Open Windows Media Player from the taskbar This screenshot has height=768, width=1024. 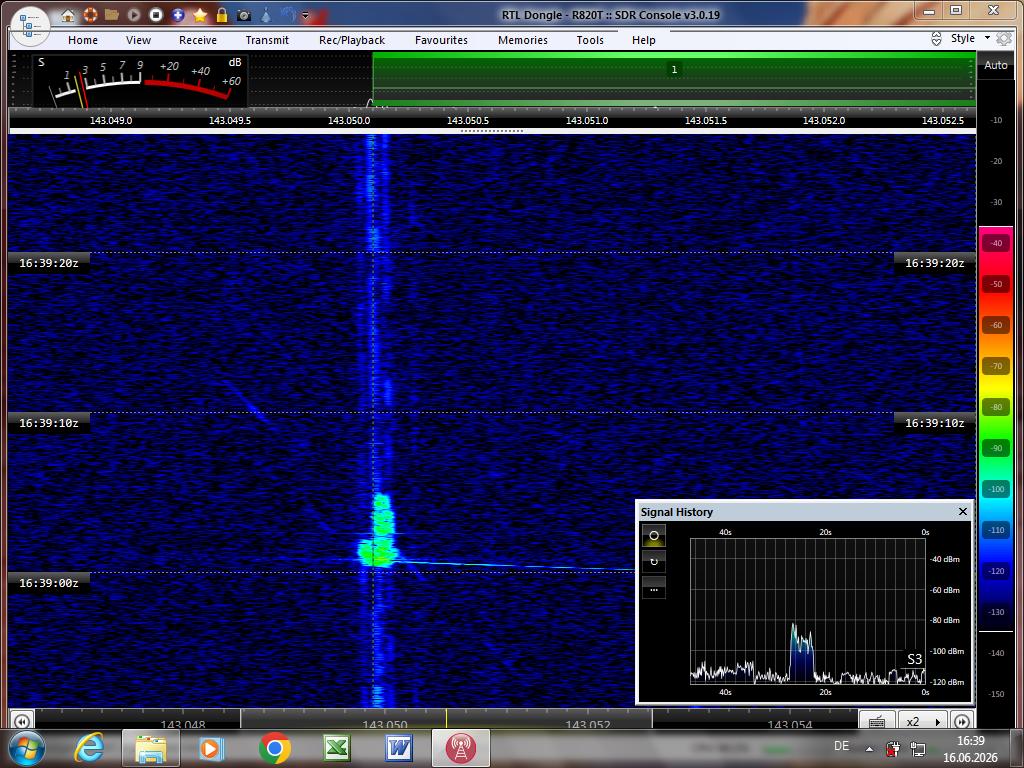(212, 748)
